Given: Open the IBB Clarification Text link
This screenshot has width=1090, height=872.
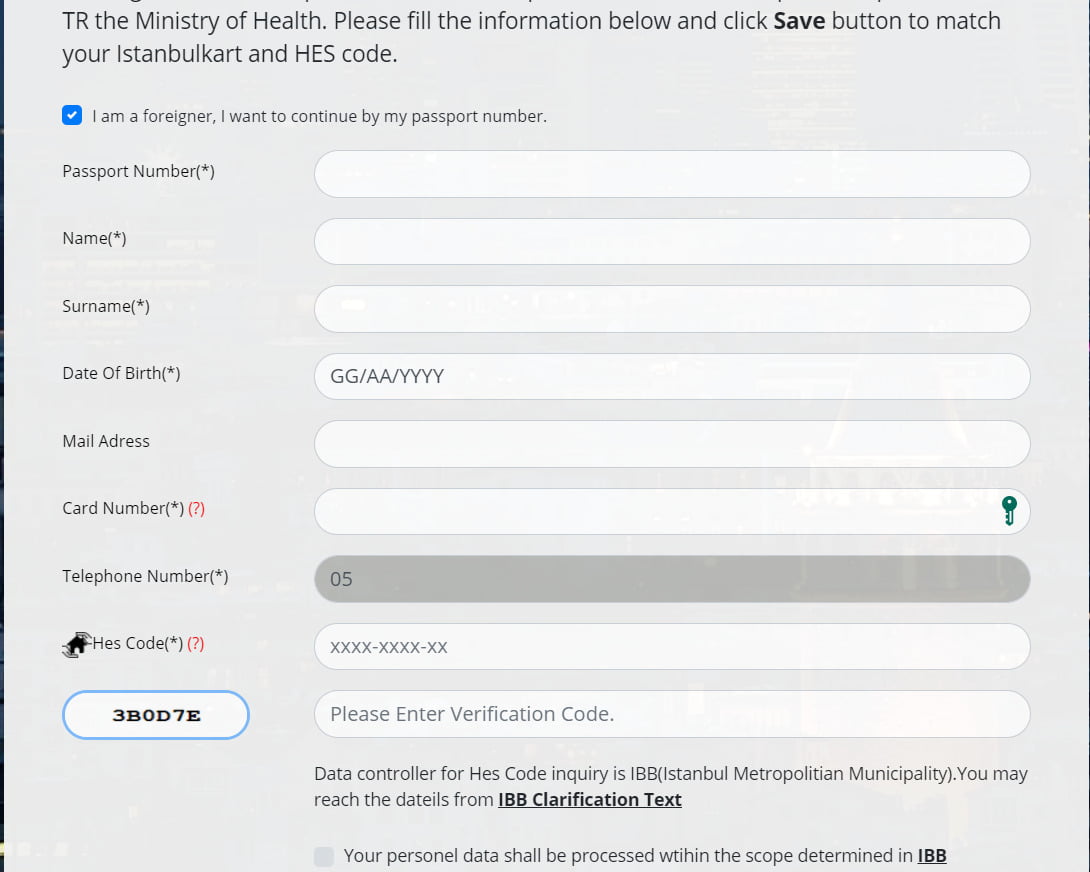Looking at the screenshot, I should pos(590,800).
